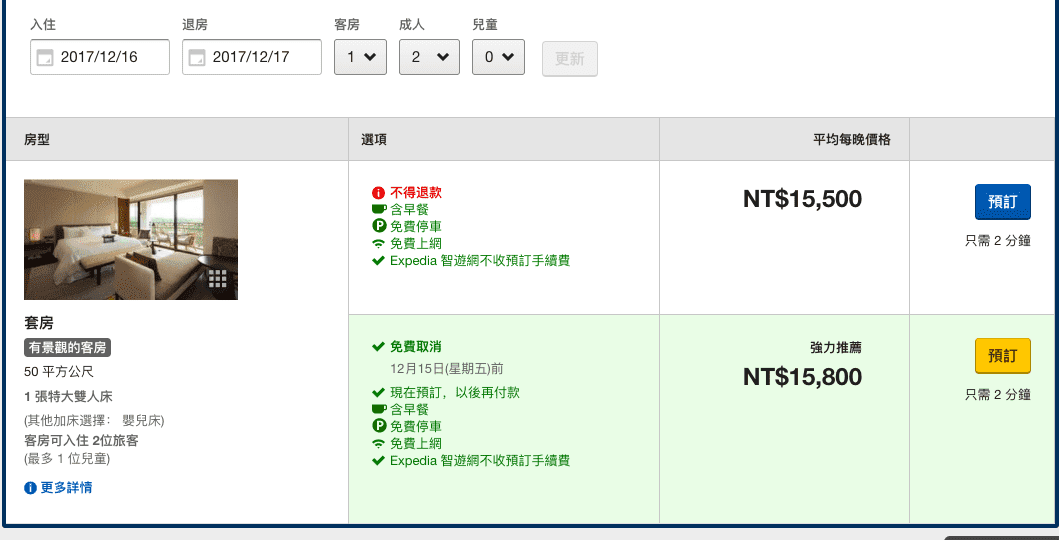
Task: Click the 現在預訂，以後再付款 text
Action: pos(455,392)
